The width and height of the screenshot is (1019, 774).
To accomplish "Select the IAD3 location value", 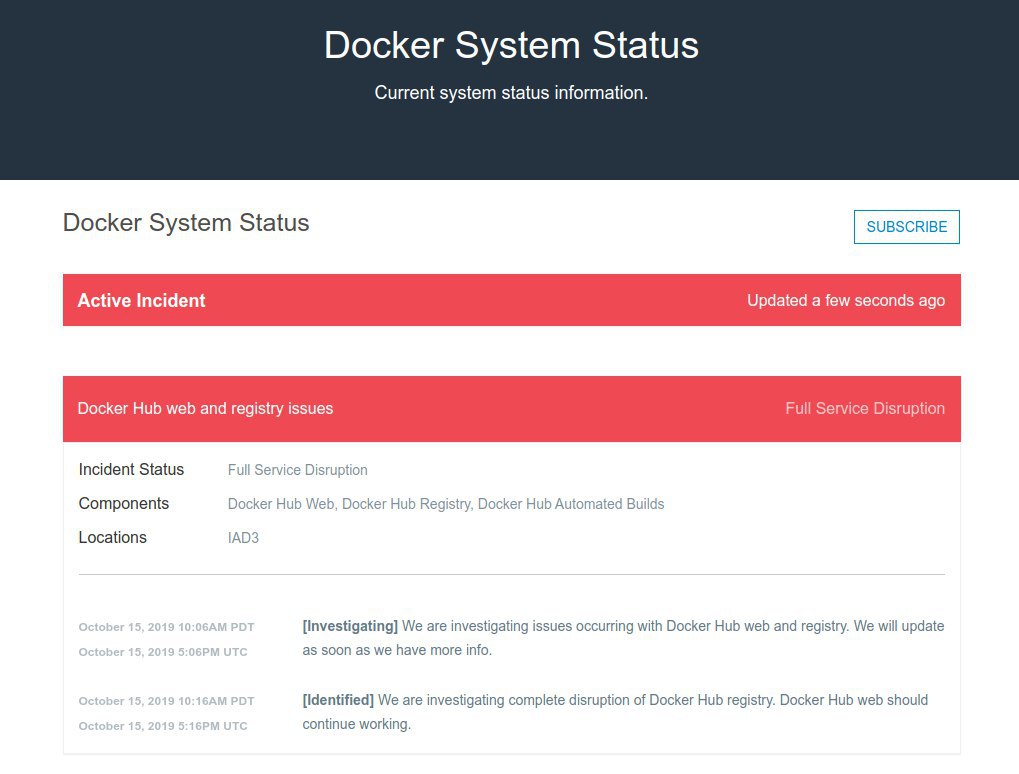I will pos(243,538).
